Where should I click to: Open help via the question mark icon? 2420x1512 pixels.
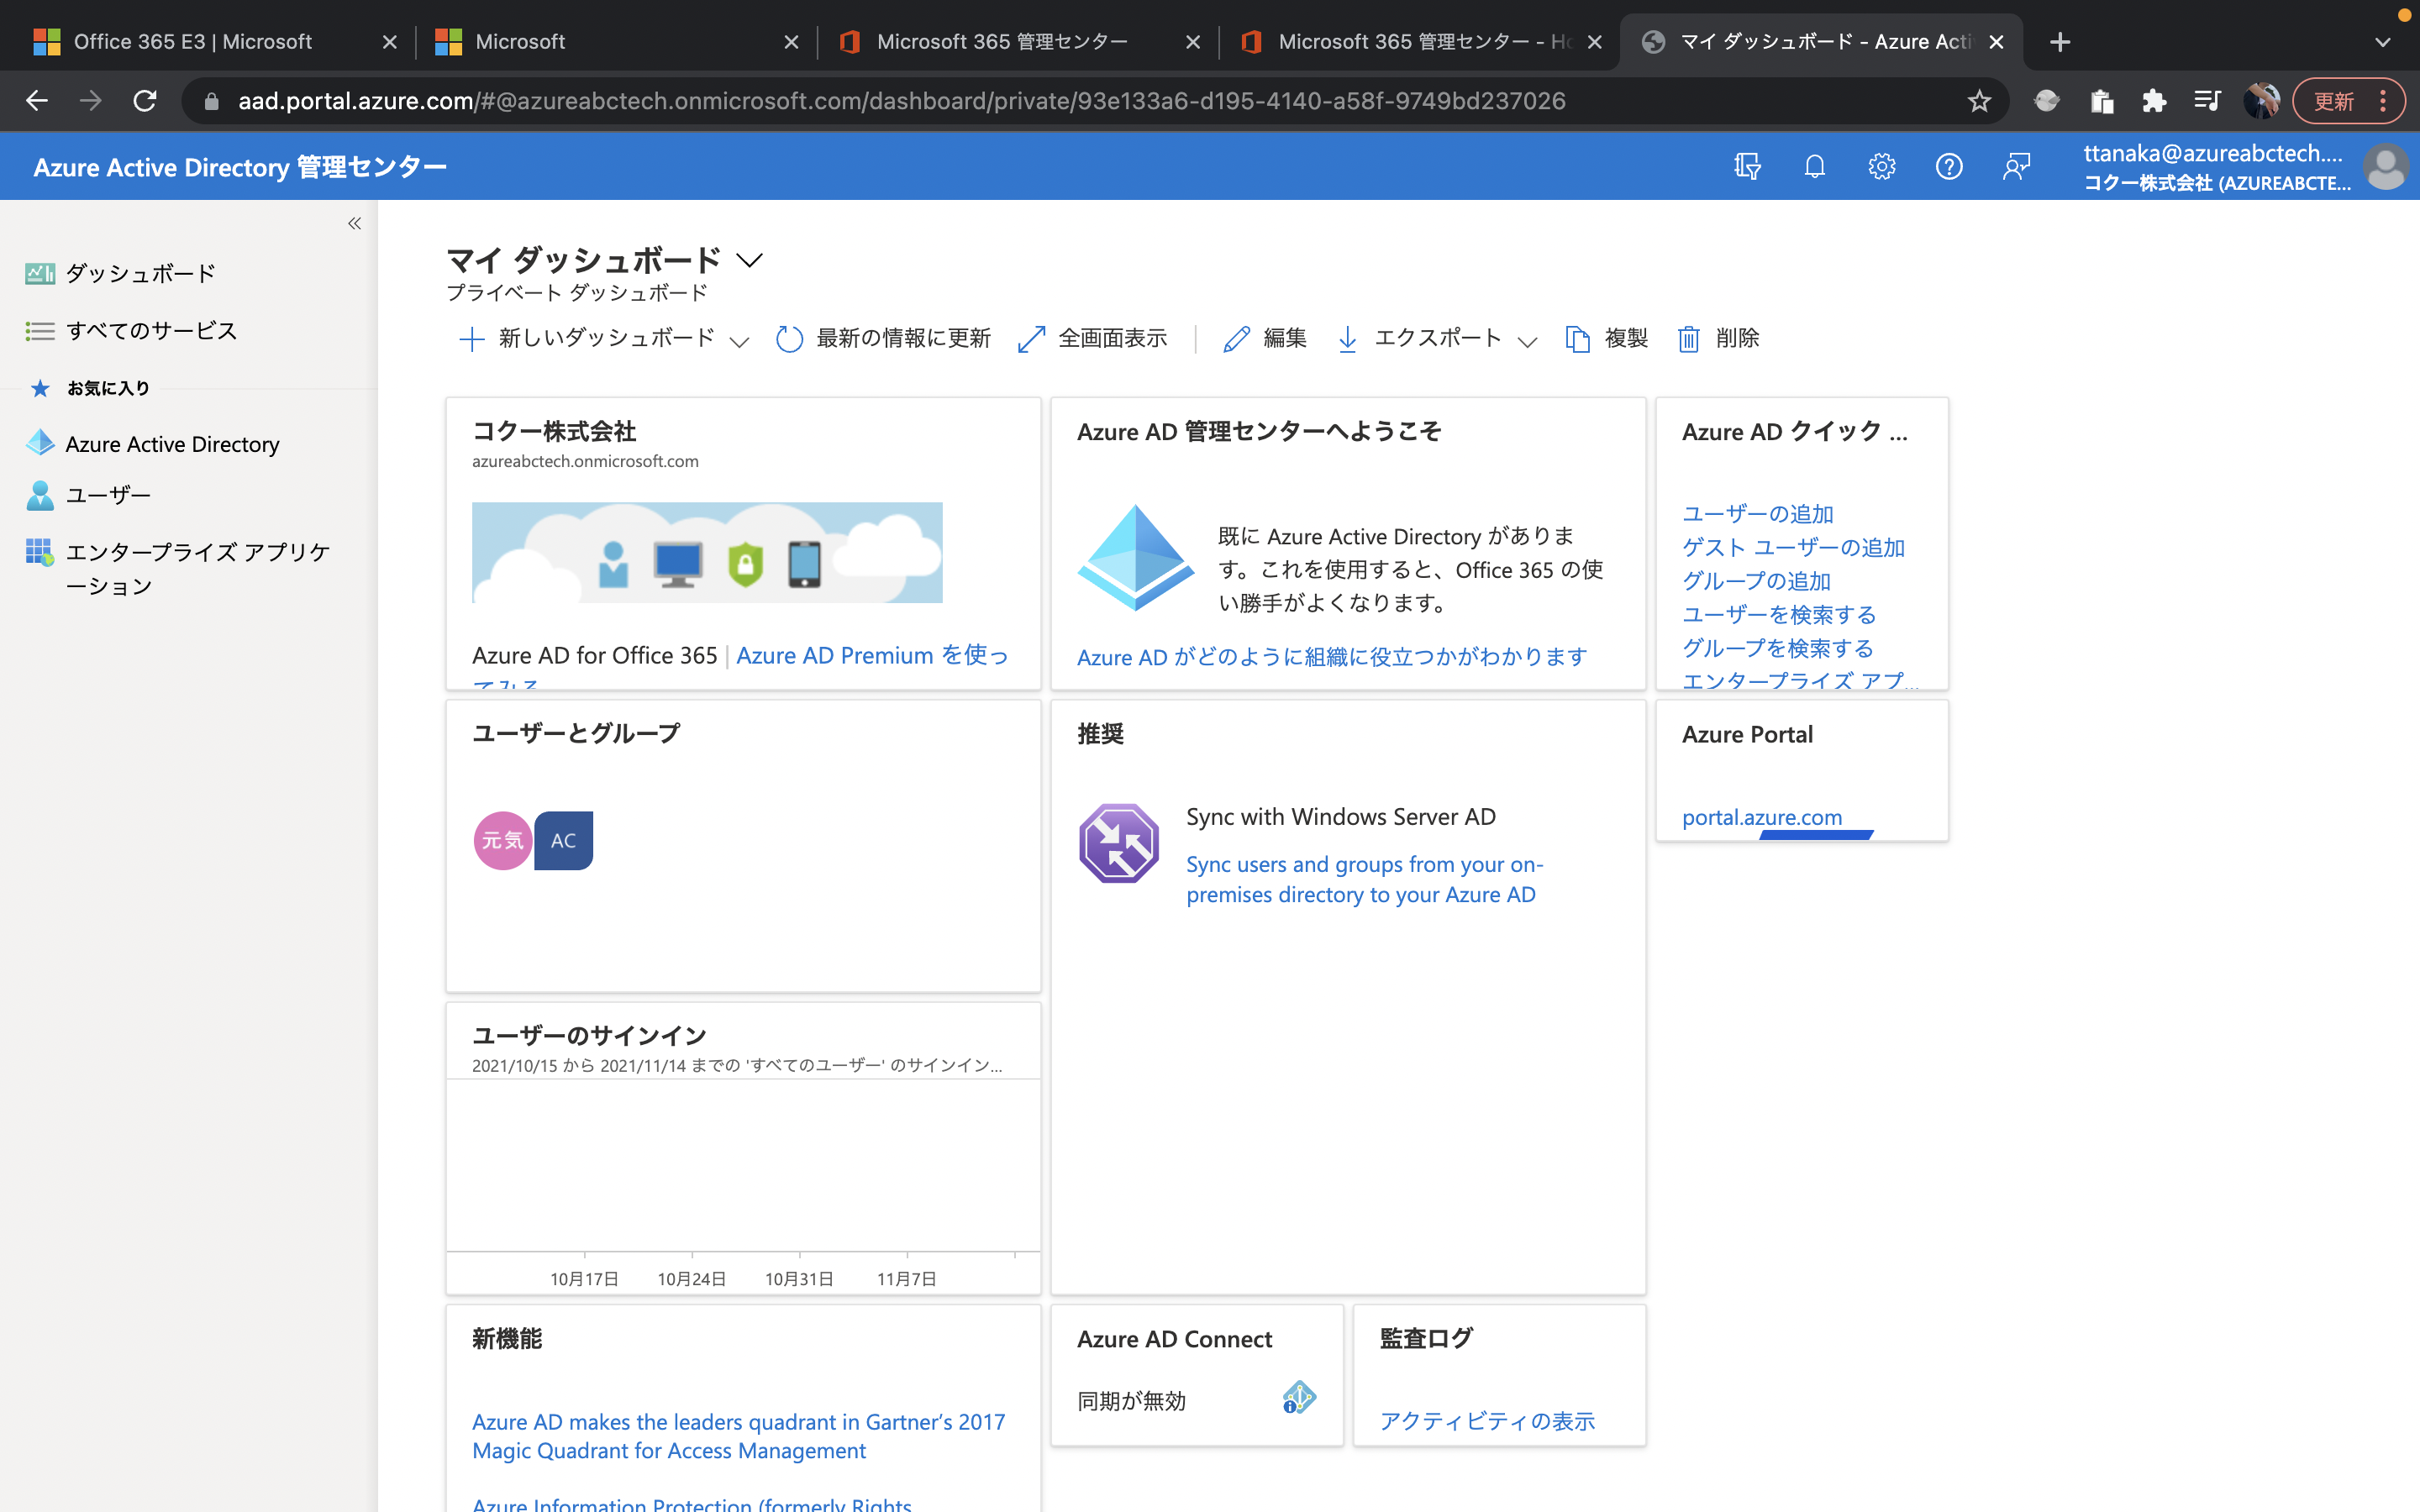[x=1950, y=166]
